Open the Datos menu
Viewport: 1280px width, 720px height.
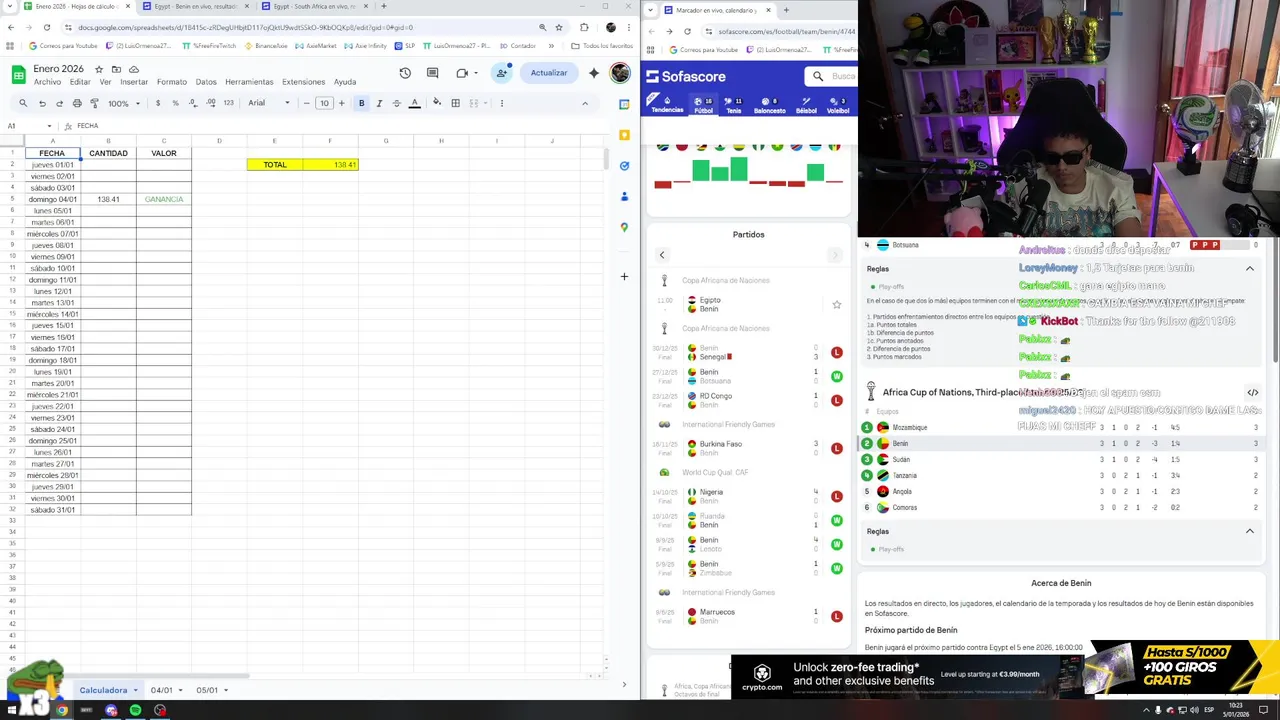pos(206,82)
